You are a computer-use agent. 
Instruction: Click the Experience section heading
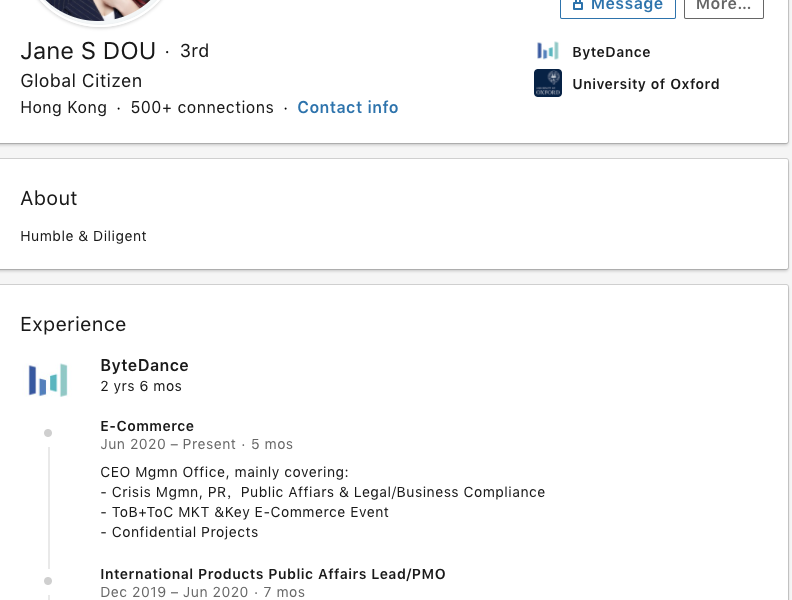click(73, 324)
